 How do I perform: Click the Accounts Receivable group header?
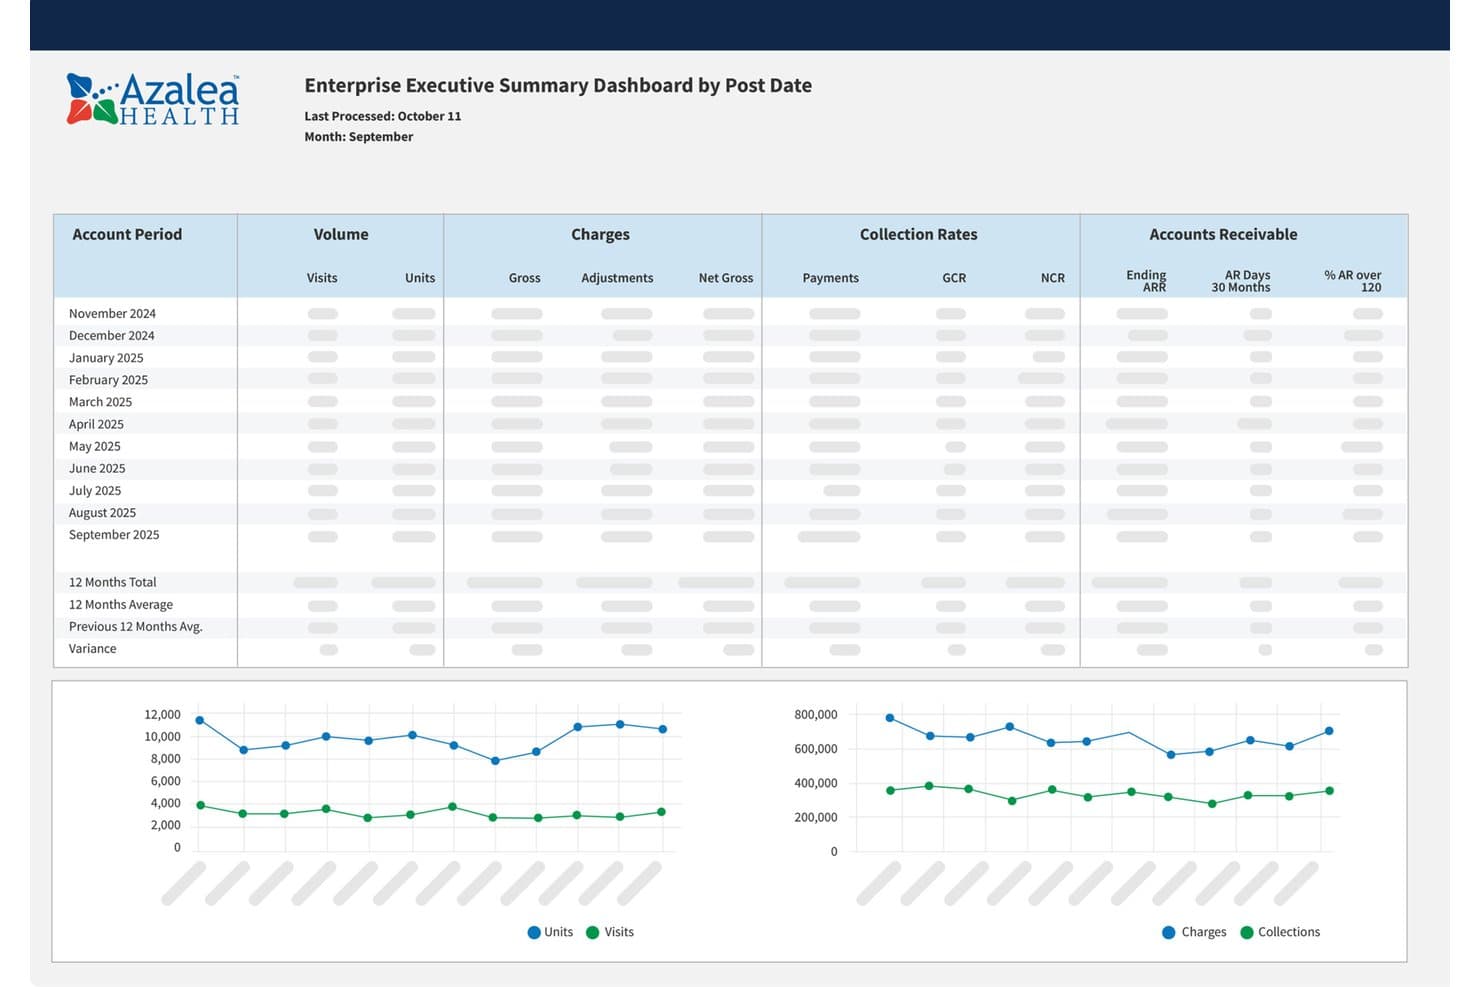pyautogui.click(x=1223, y=234)
